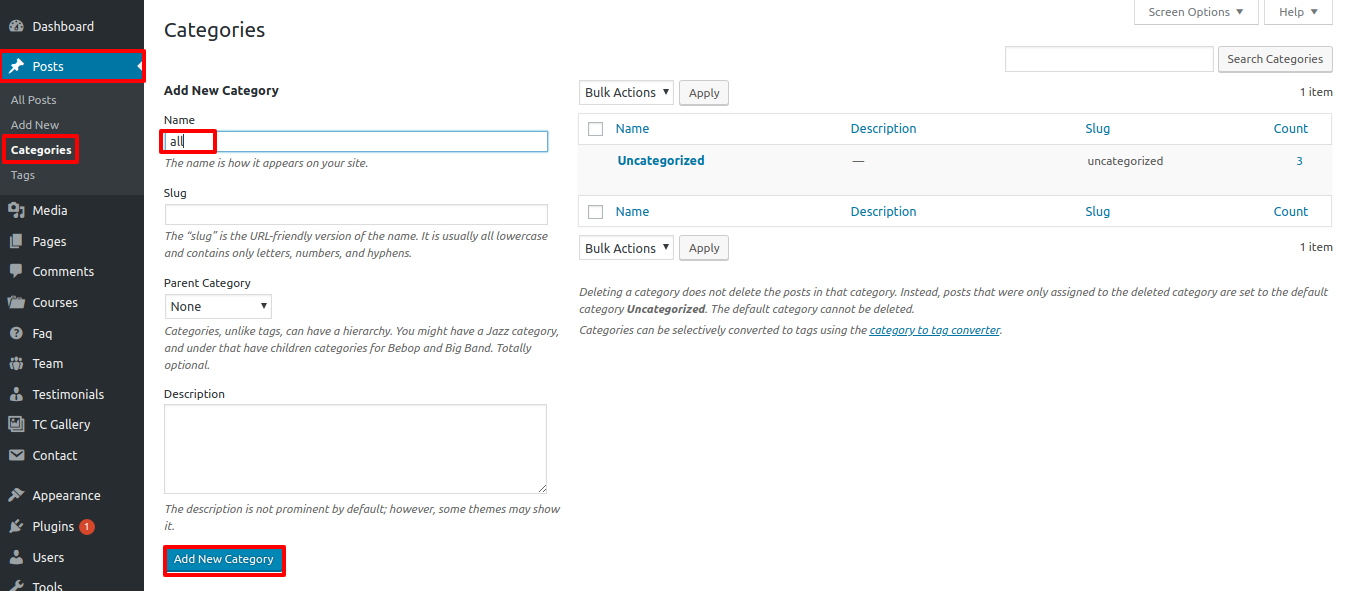Click the Contact envelope icon
This screenshot has height=591, width=1351.
coord(16,456)
